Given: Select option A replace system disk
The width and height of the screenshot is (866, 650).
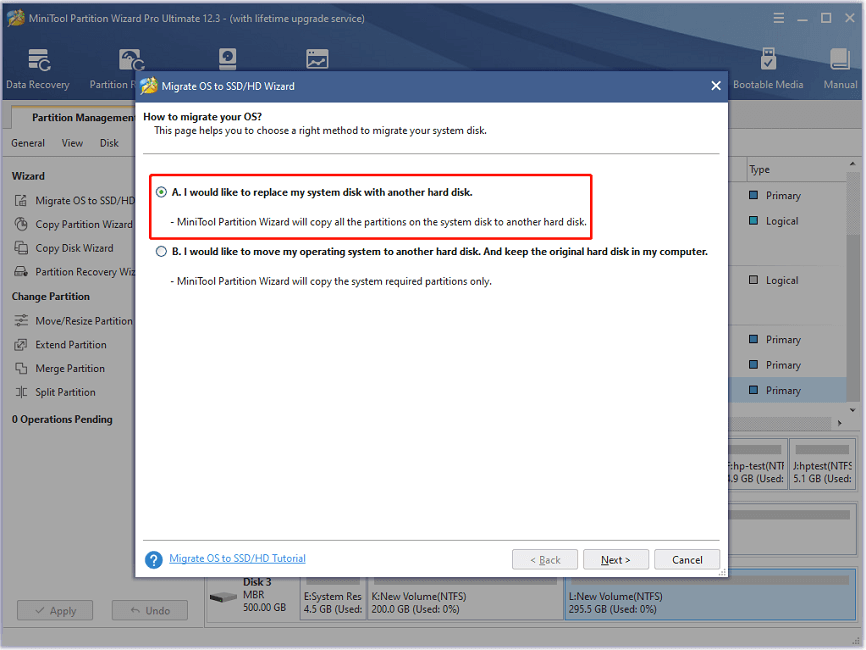Looking at the screenshot, I should click(161, 192).
